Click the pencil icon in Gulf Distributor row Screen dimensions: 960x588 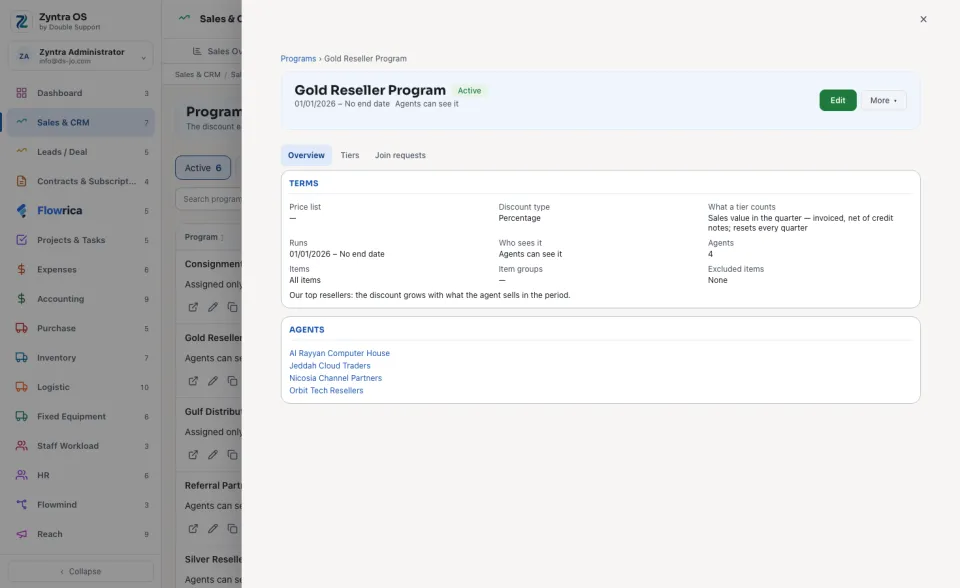tap(212, 454)
